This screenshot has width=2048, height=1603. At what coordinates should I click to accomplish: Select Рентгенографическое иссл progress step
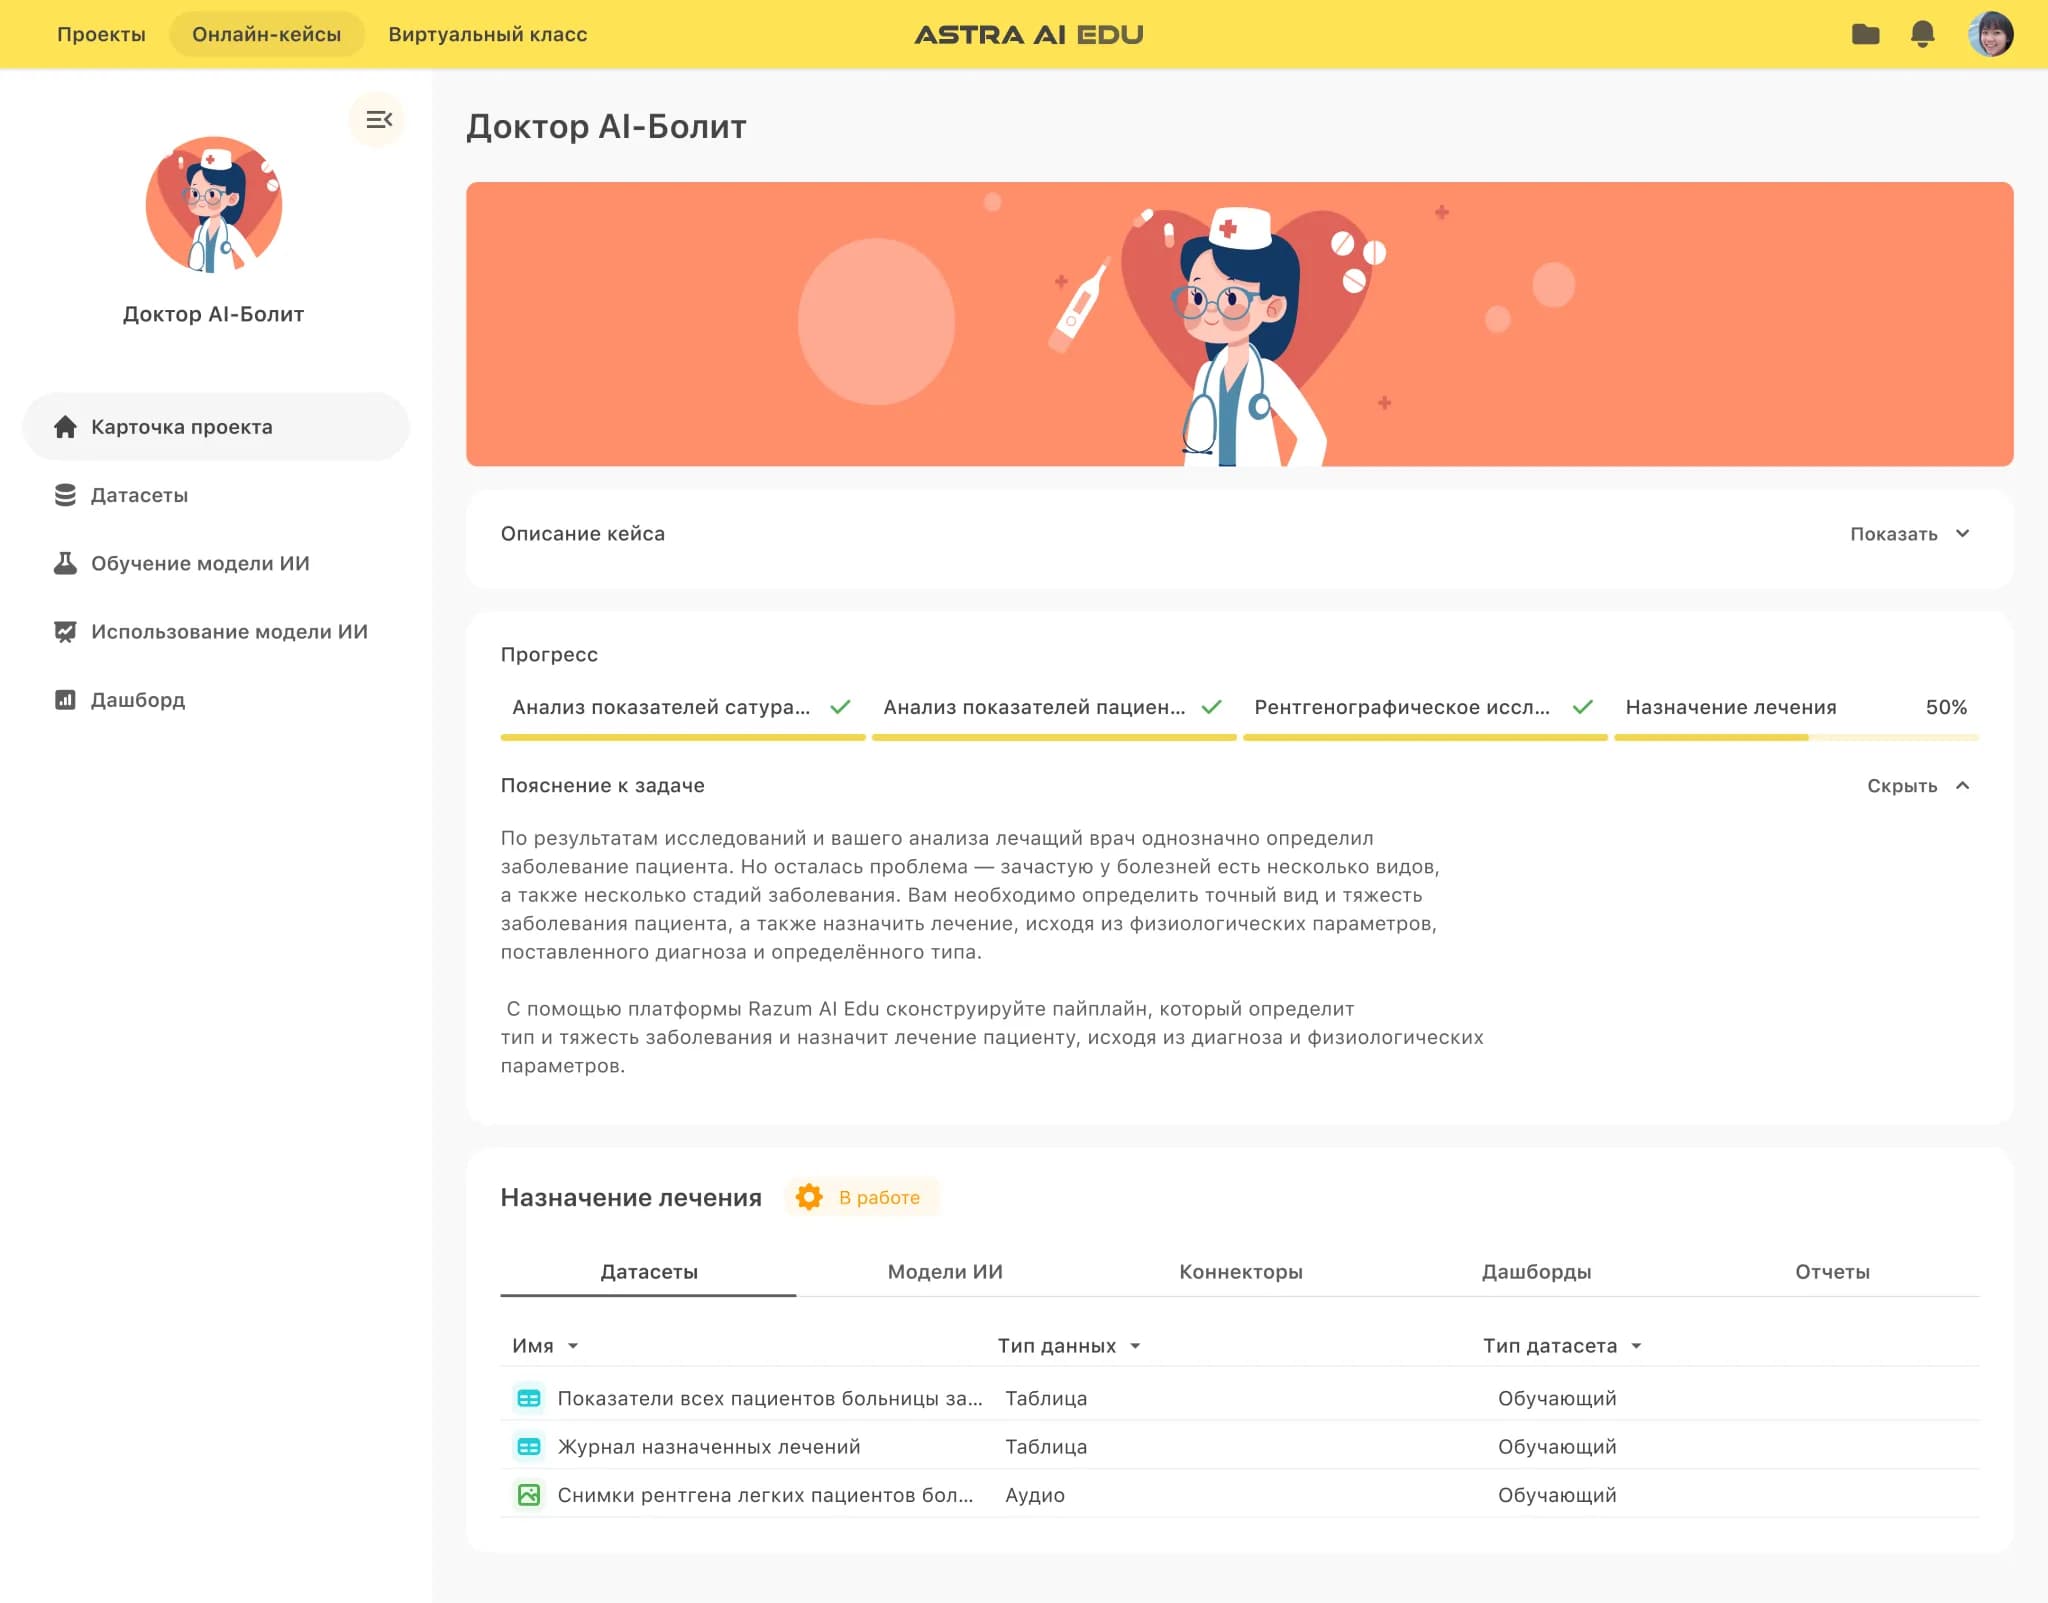1425,710
